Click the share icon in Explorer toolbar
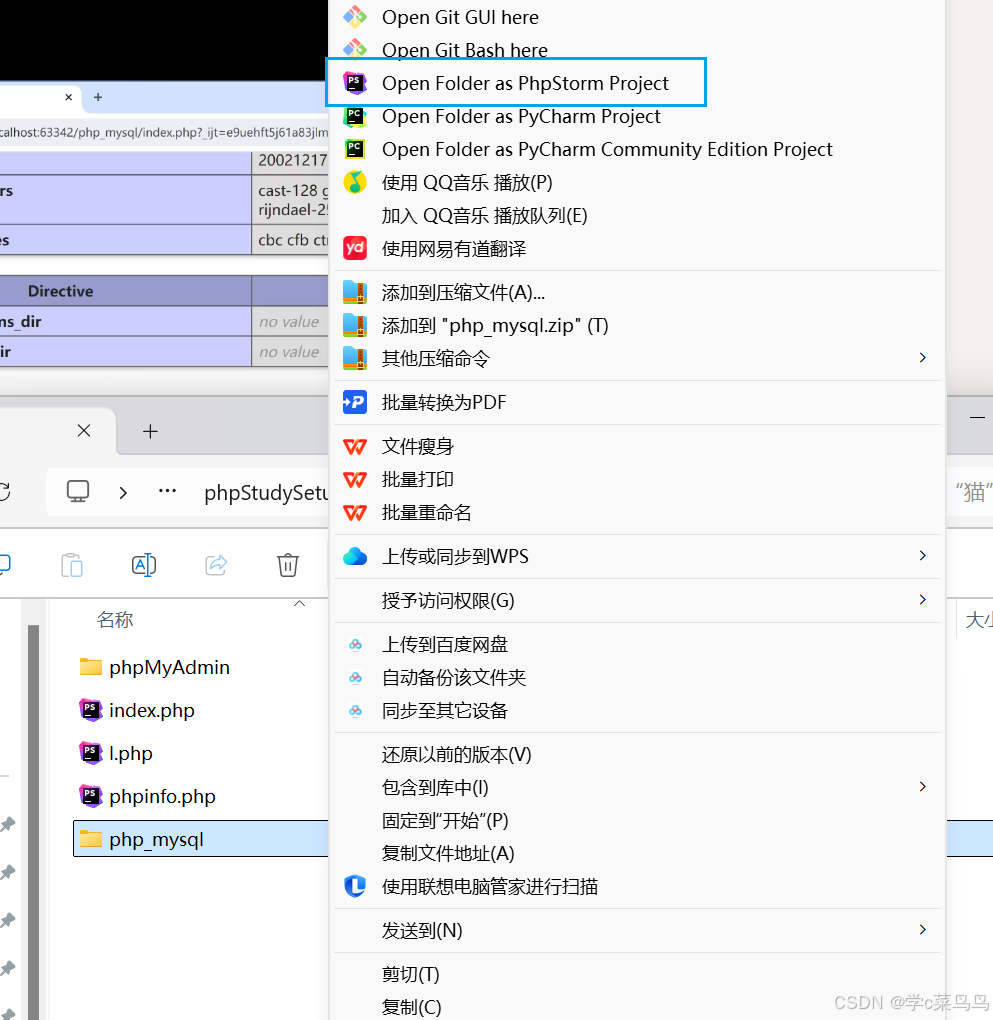Viewport: 993px width, 1020px height. [x=216, y=565]
